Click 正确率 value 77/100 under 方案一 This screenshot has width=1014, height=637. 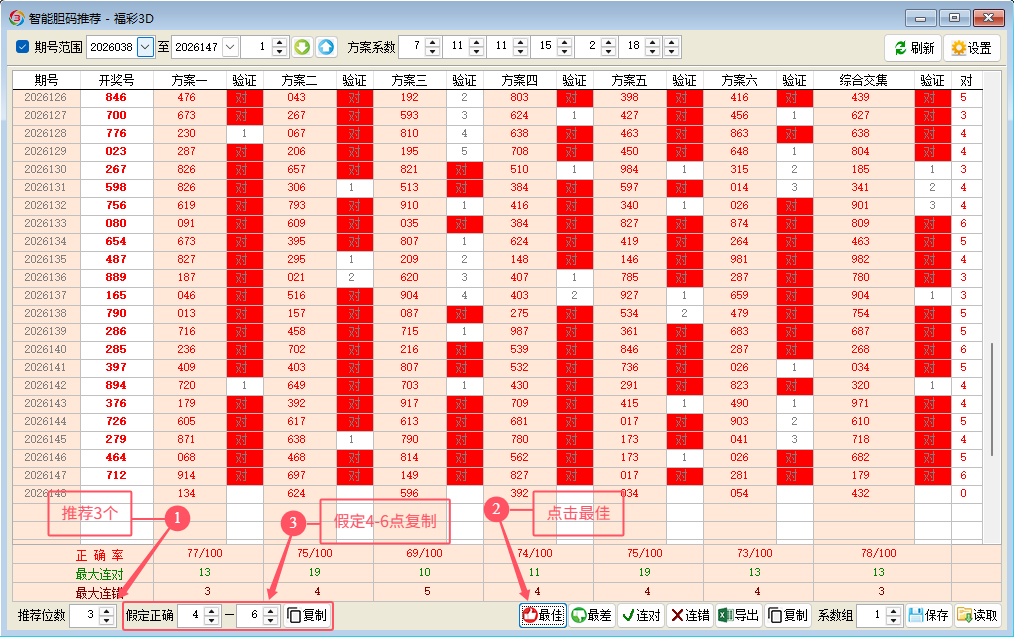204,554
